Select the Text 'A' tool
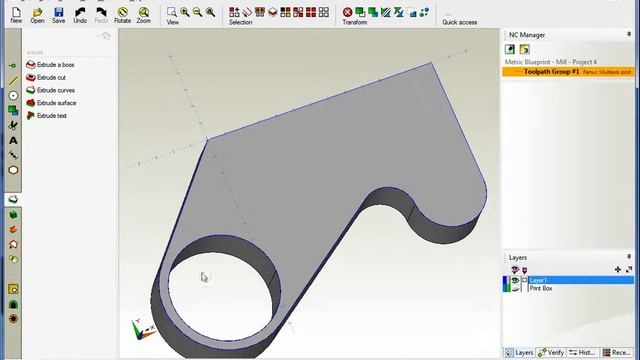 pyautogui.click(x=13, y=140)
